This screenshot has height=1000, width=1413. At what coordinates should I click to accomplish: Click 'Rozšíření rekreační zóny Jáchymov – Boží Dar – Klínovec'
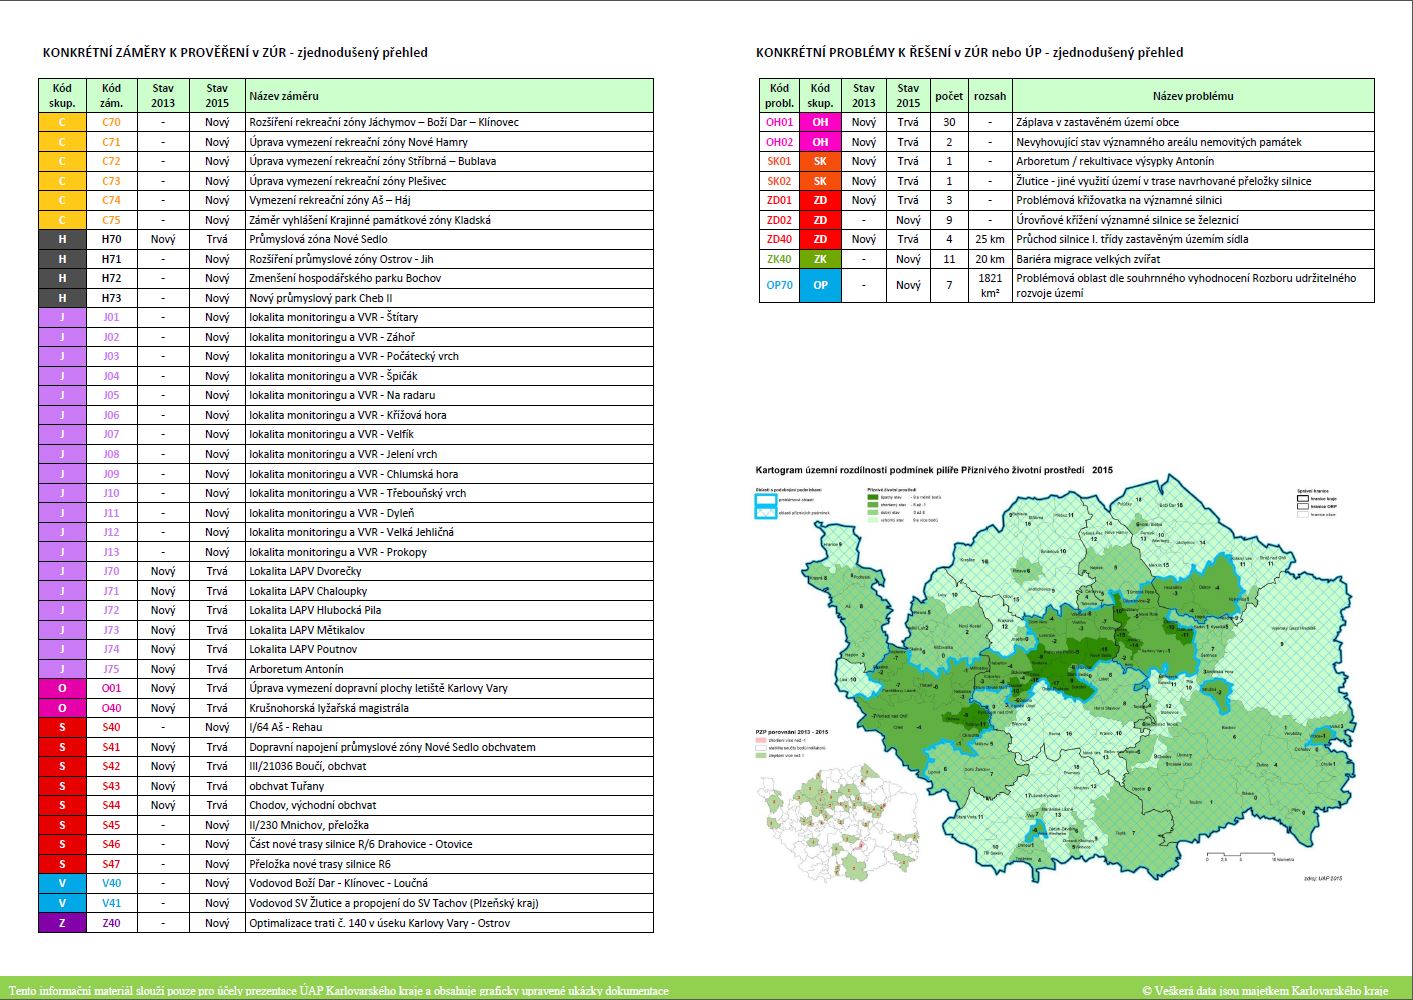tap(384, 122)
